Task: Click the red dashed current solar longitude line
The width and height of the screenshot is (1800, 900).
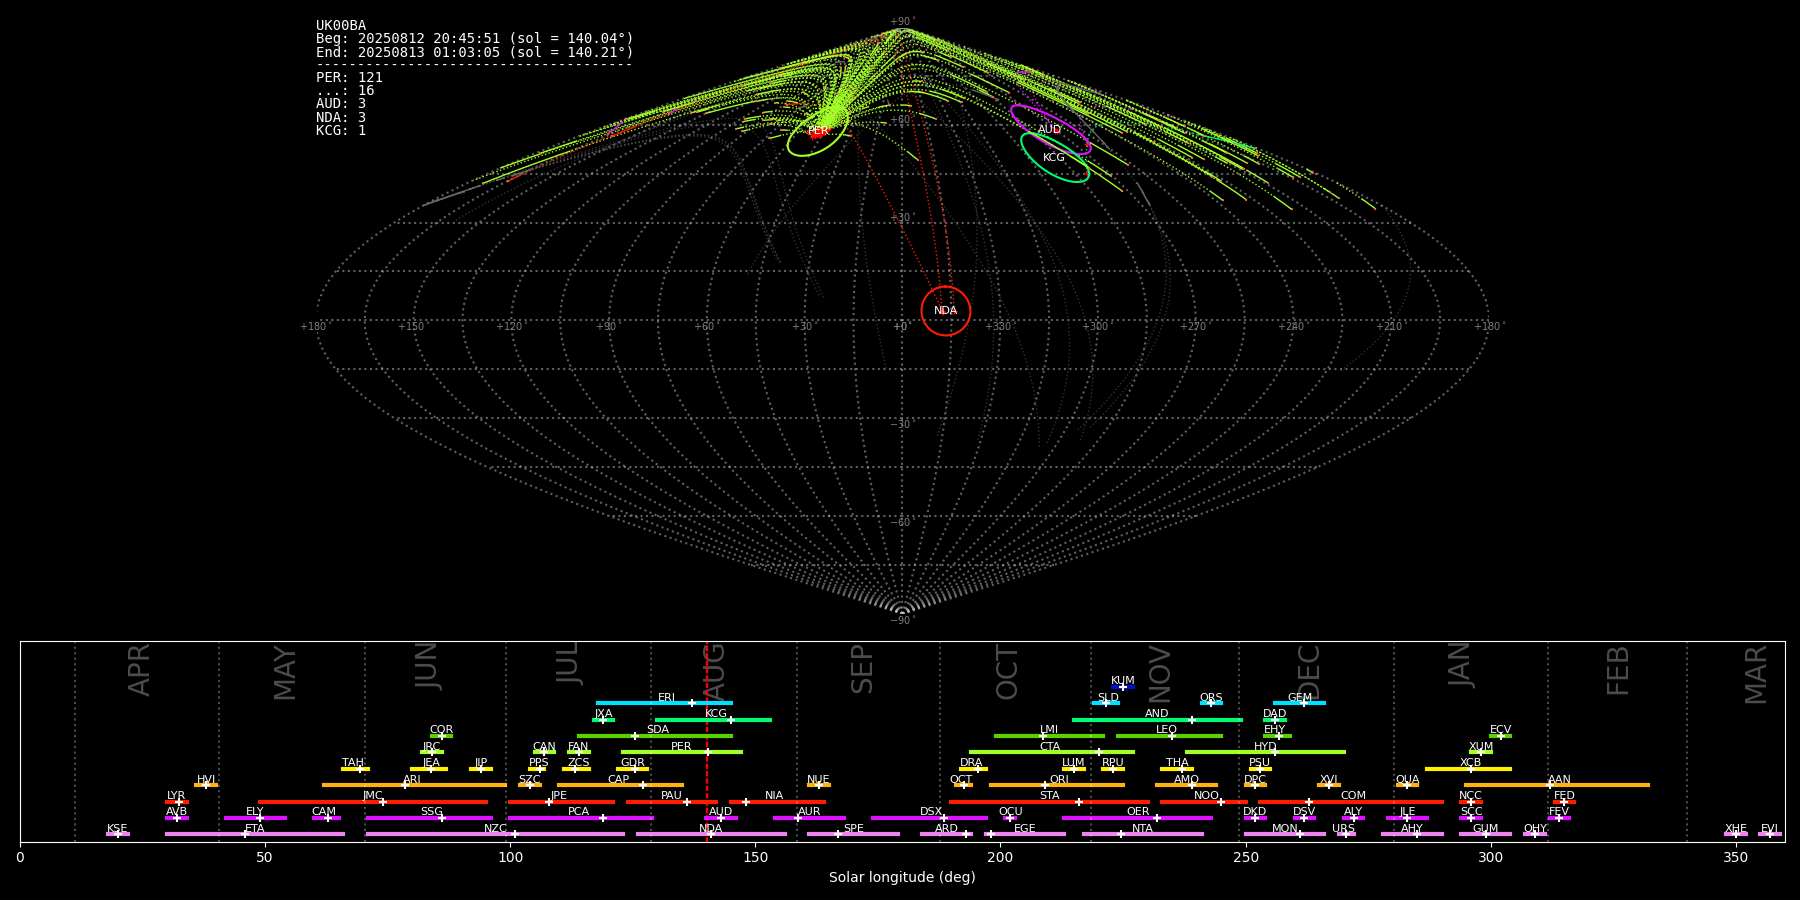Action: click(x=707, y=740)
